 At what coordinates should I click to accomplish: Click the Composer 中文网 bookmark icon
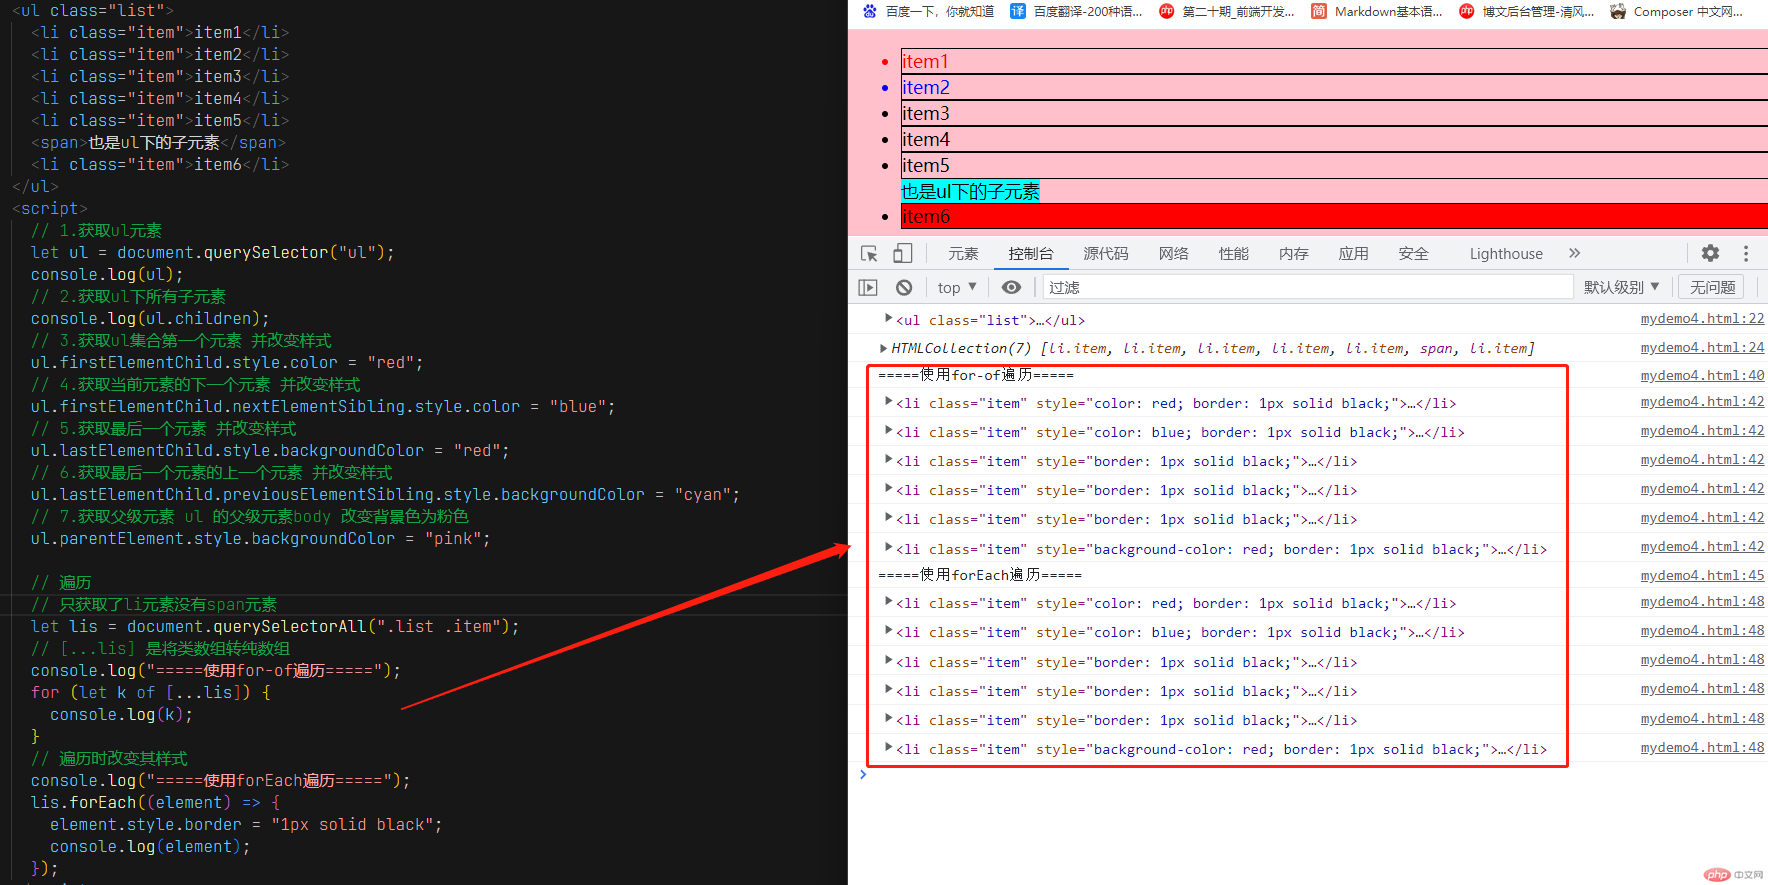coord(1618,12)
